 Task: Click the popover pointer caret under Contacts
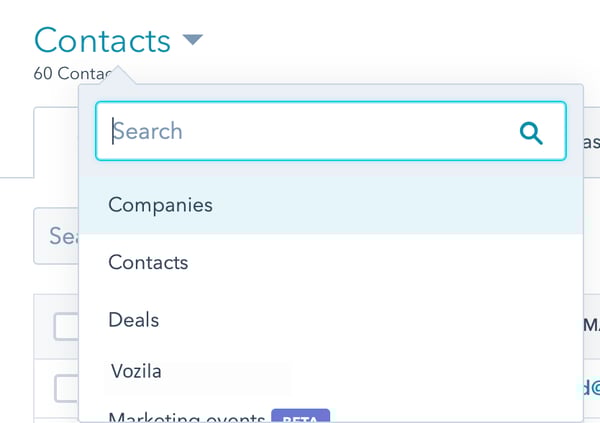pos(119,75)
